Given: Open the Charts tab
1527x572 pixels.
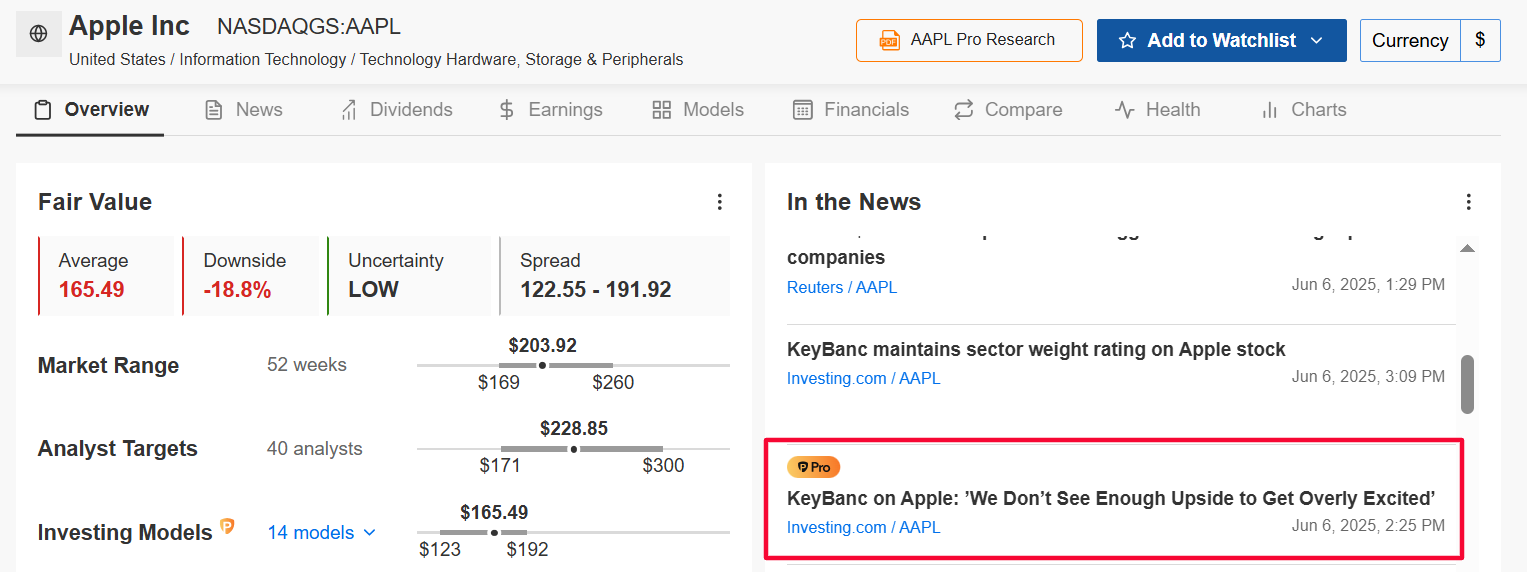Looking at the screenshot, I should pyautogui.click(x=1303, y=110).
